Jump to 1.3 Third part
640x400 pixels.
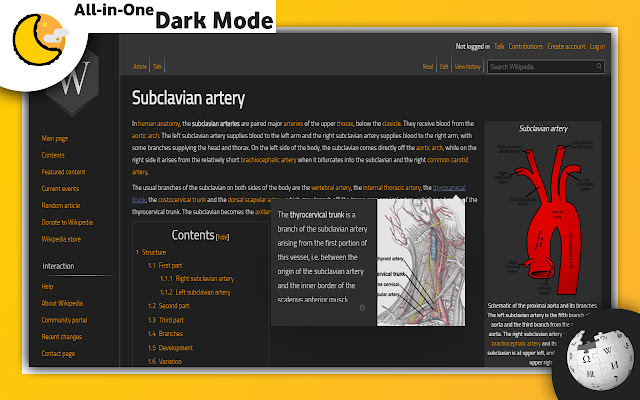coord(166,320)
